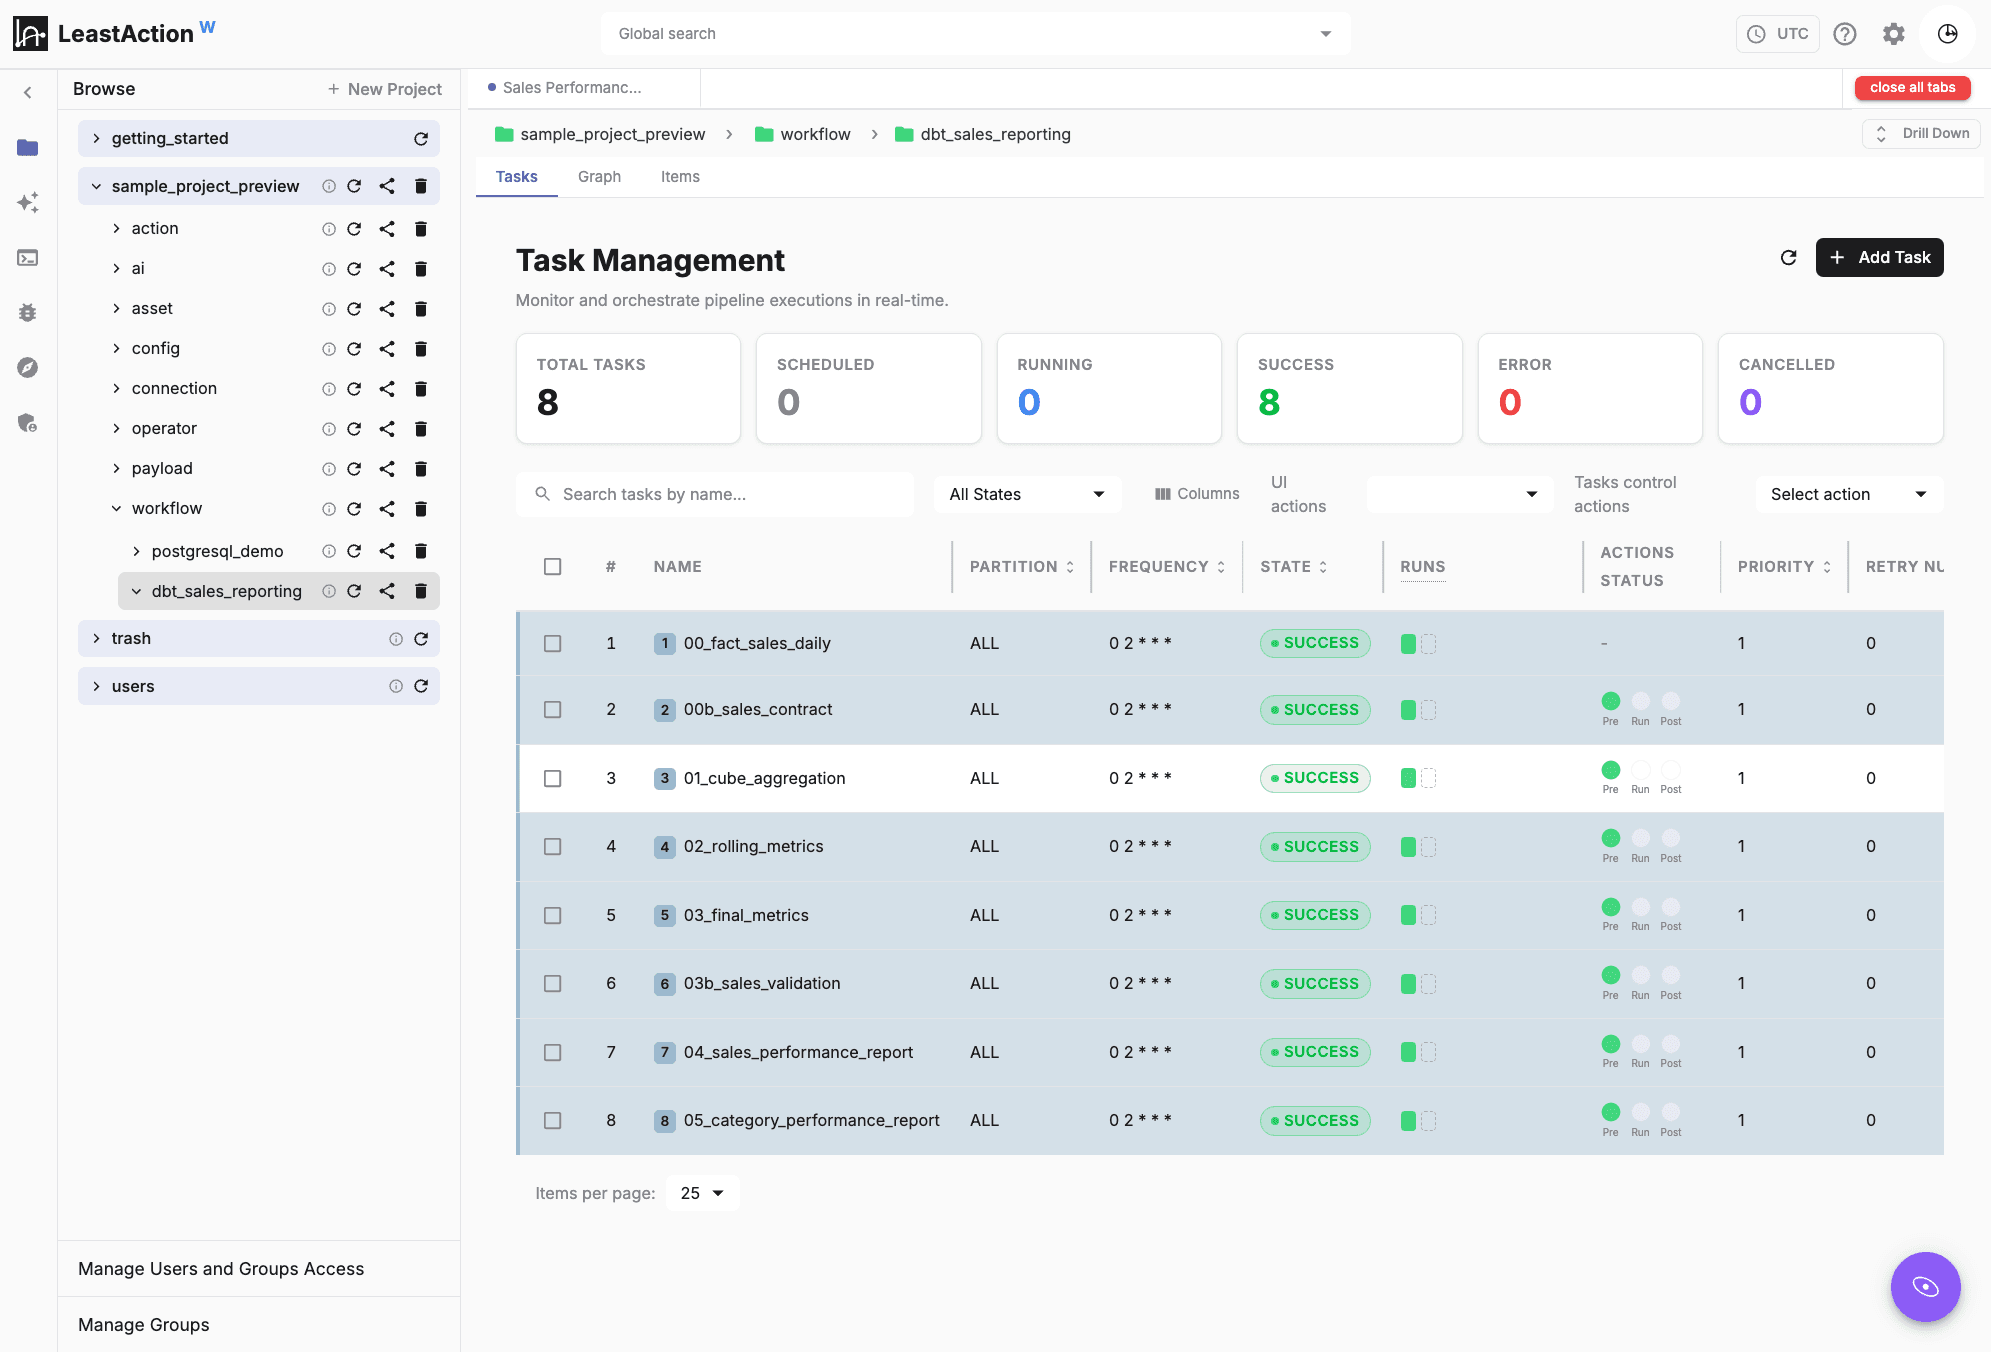Screen dimensions: 1991x1352
Task: Switch to the Tasks tab
Action: point(516,177)
